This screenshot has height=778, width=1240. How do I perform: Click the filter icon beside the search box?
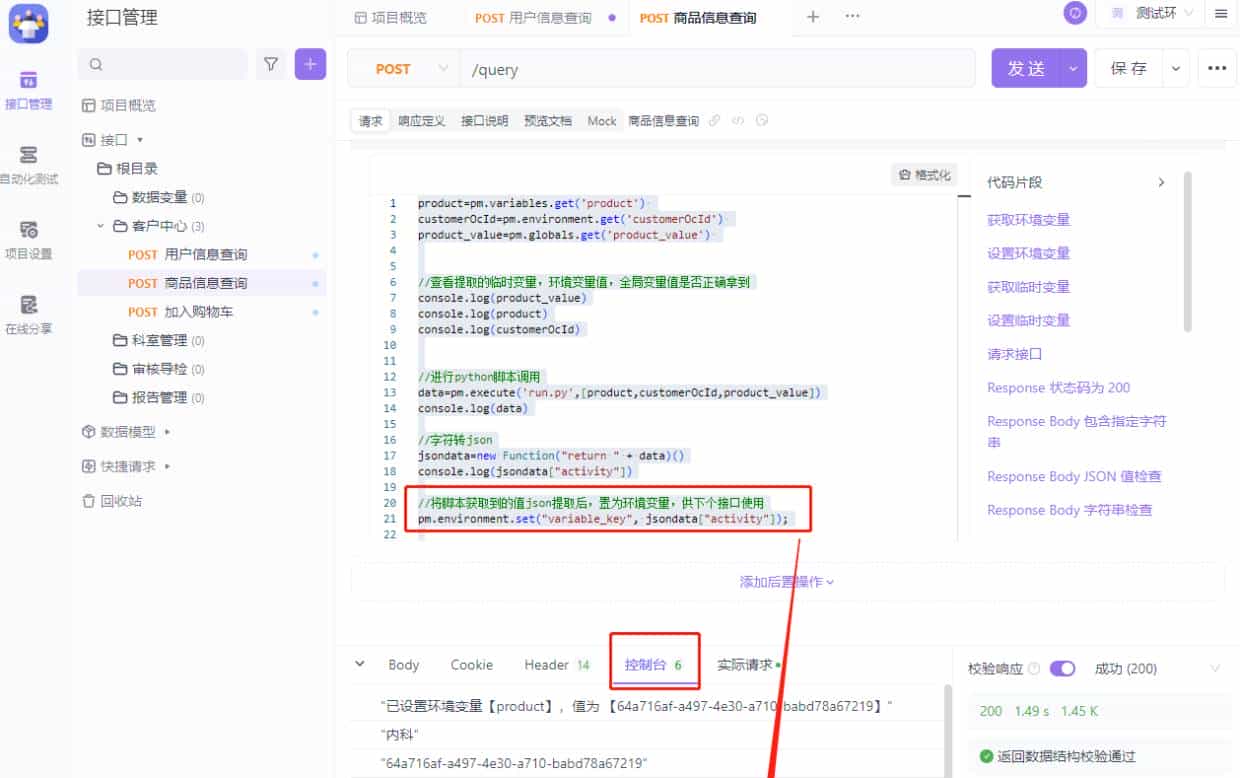(x=272, y=63)
